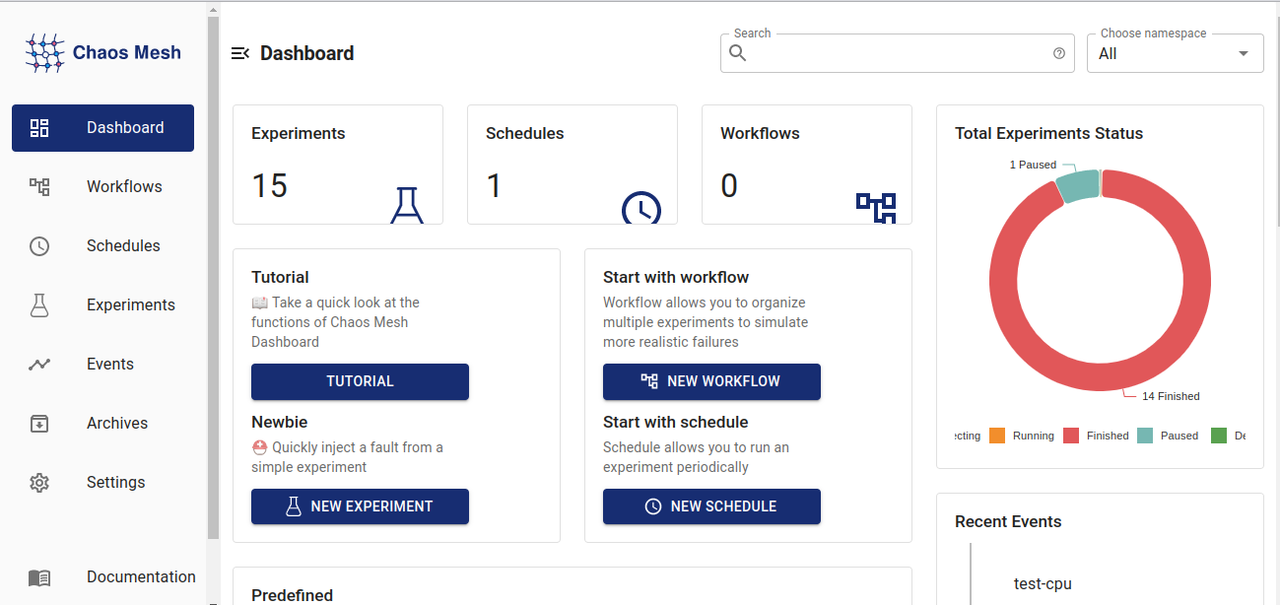The width and height of the screenshot is (1280, 605).
Task: Focus the Search input field
Action: (897, 54)
